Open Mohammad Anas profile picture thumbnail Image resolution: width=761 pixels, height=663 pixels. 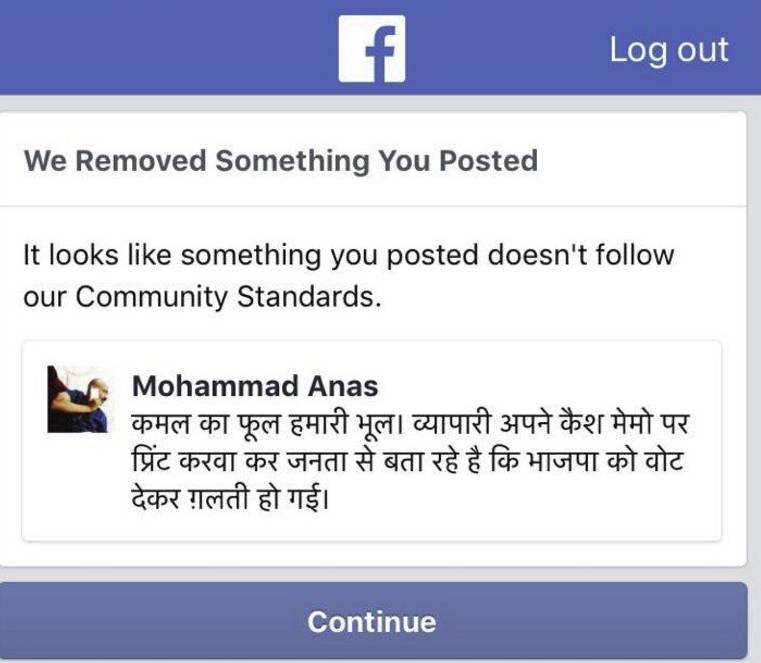click(78, 399)
